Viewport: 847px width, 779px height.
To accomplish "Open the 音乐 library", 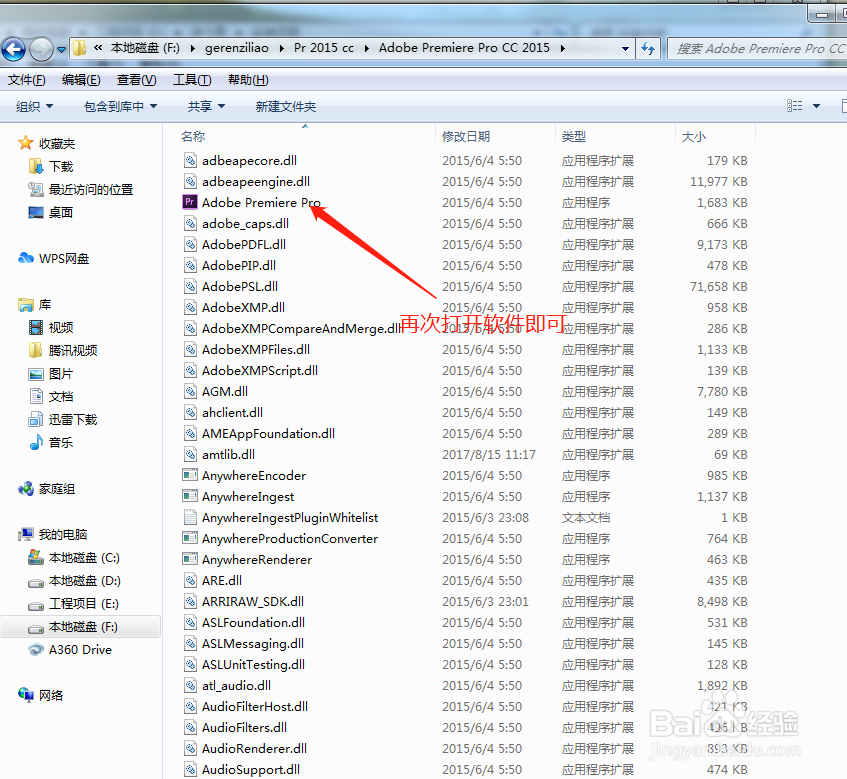I will click(x=60, y=442).
